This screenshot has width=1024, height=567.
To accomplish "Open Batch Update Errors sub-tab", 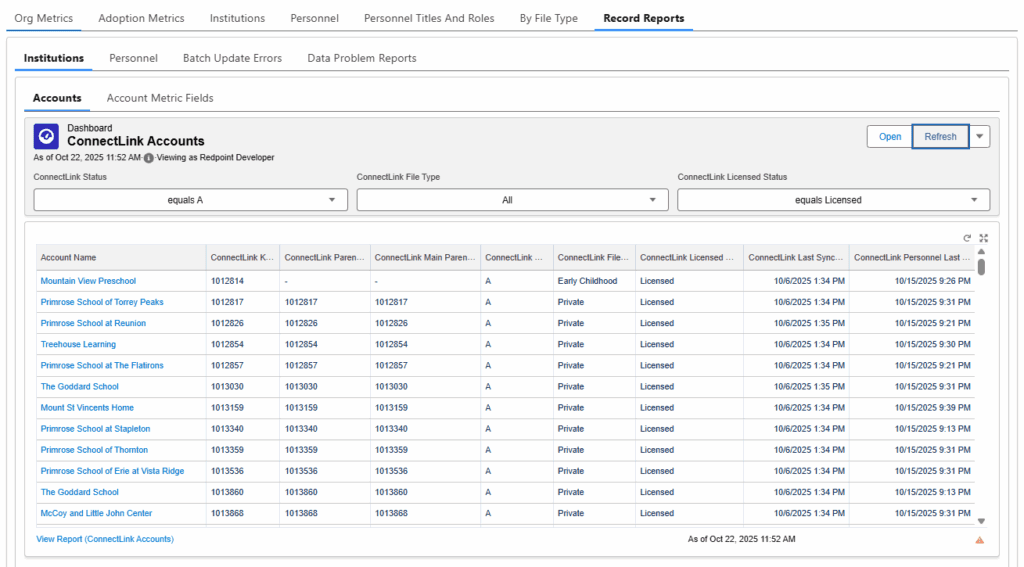I will (232, 58).
